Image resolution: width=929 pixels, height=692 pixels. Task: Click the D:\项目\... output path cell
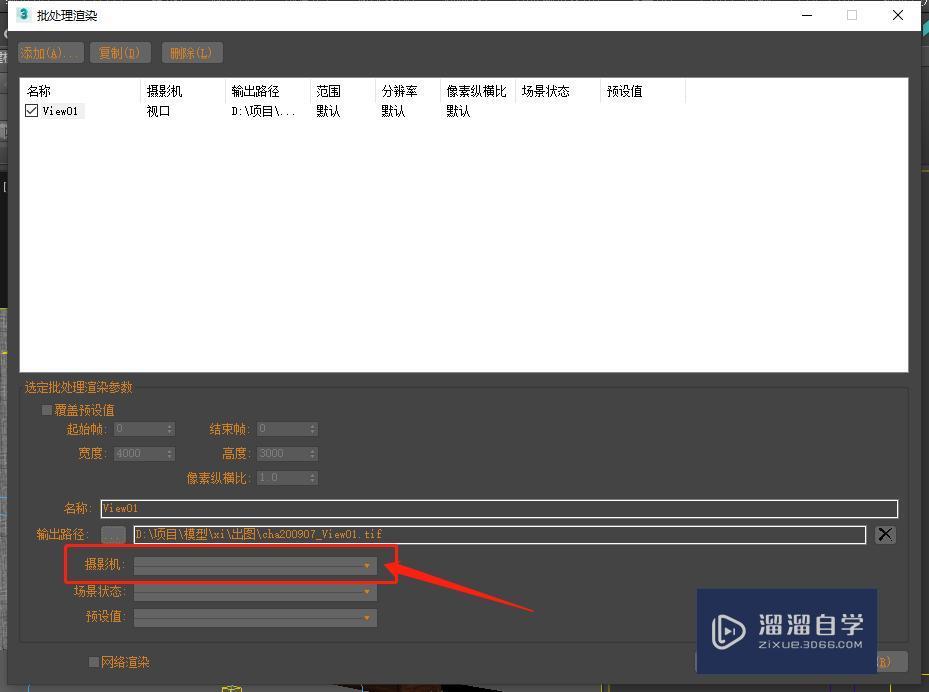point(263,111)
